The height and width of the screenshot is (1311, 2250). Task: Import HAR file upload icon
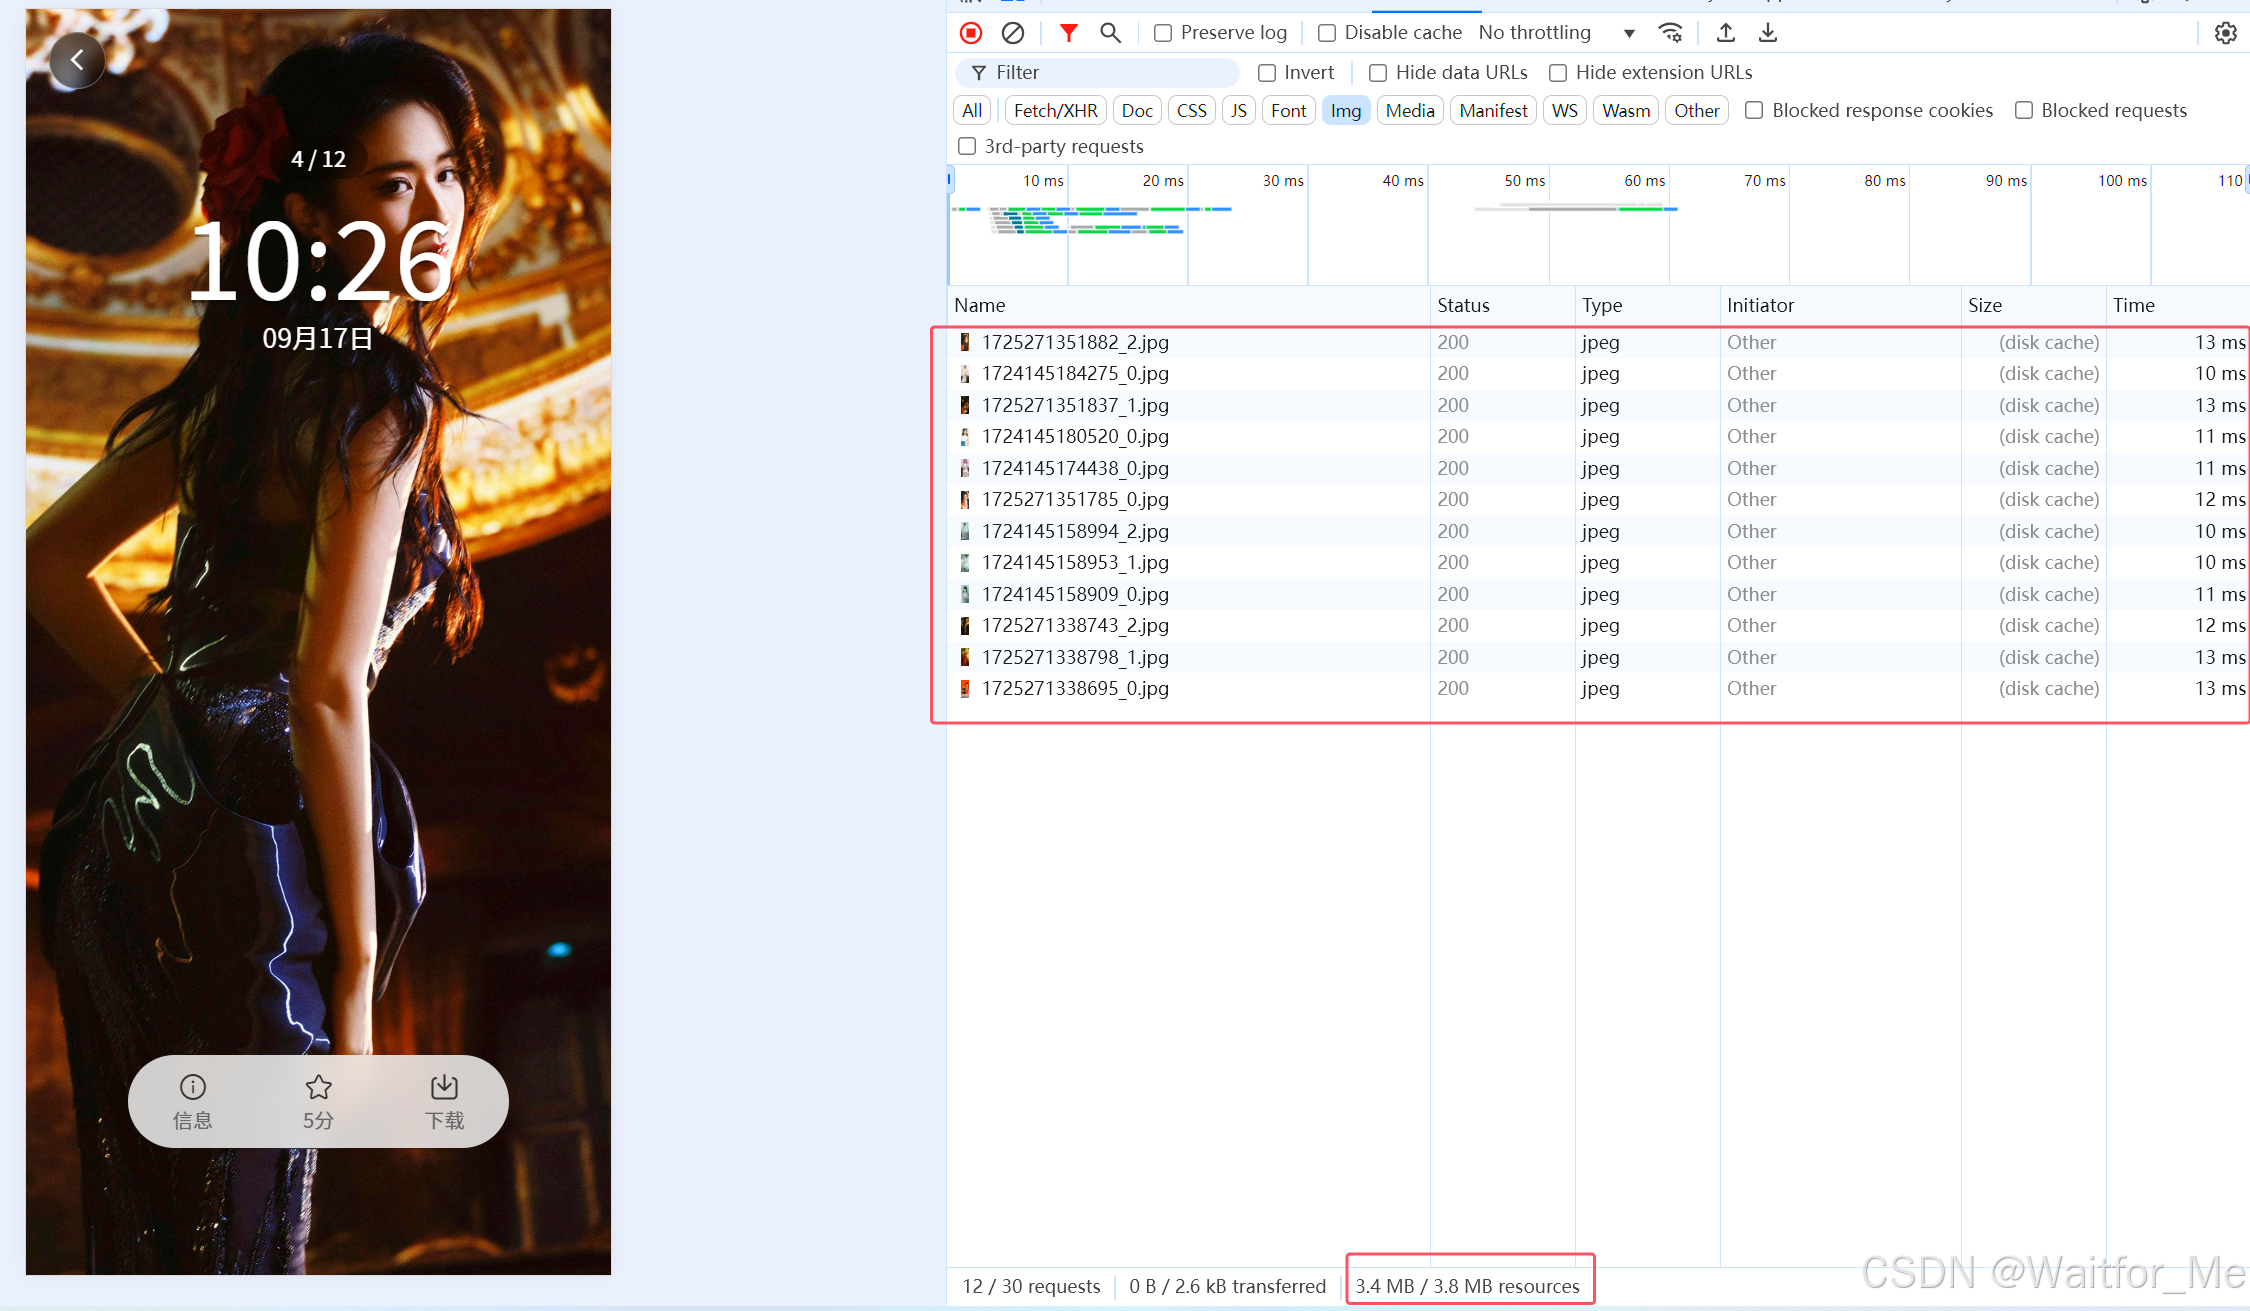pos(1726,33)
